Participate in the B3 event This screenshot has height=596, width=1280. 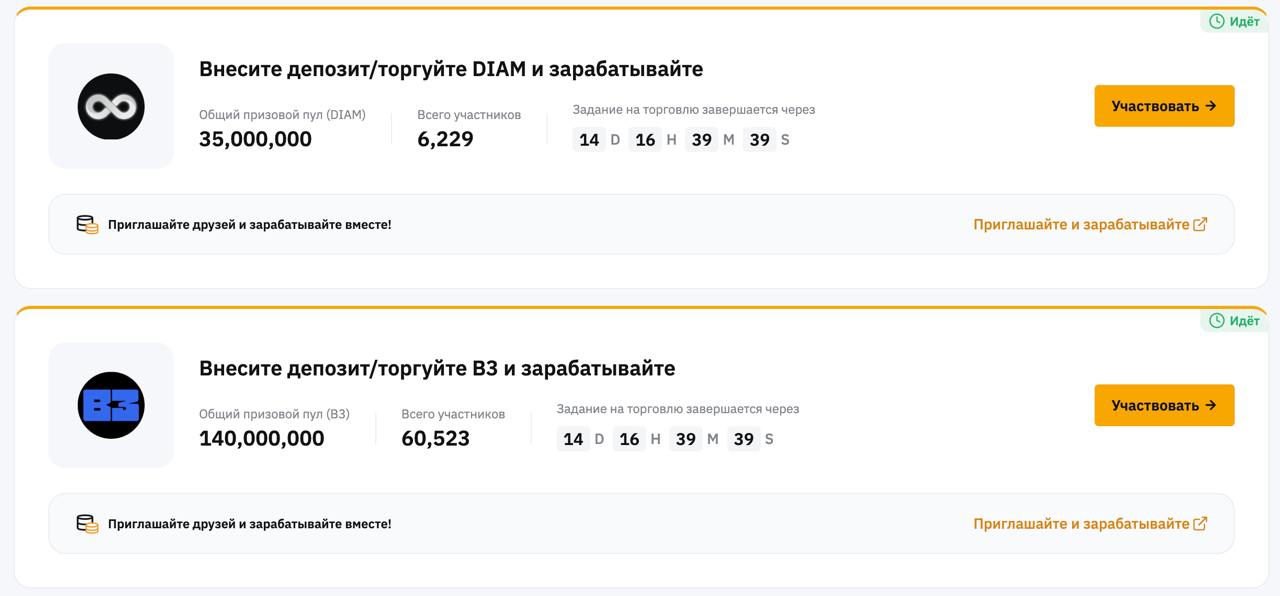coord(1164,405)
